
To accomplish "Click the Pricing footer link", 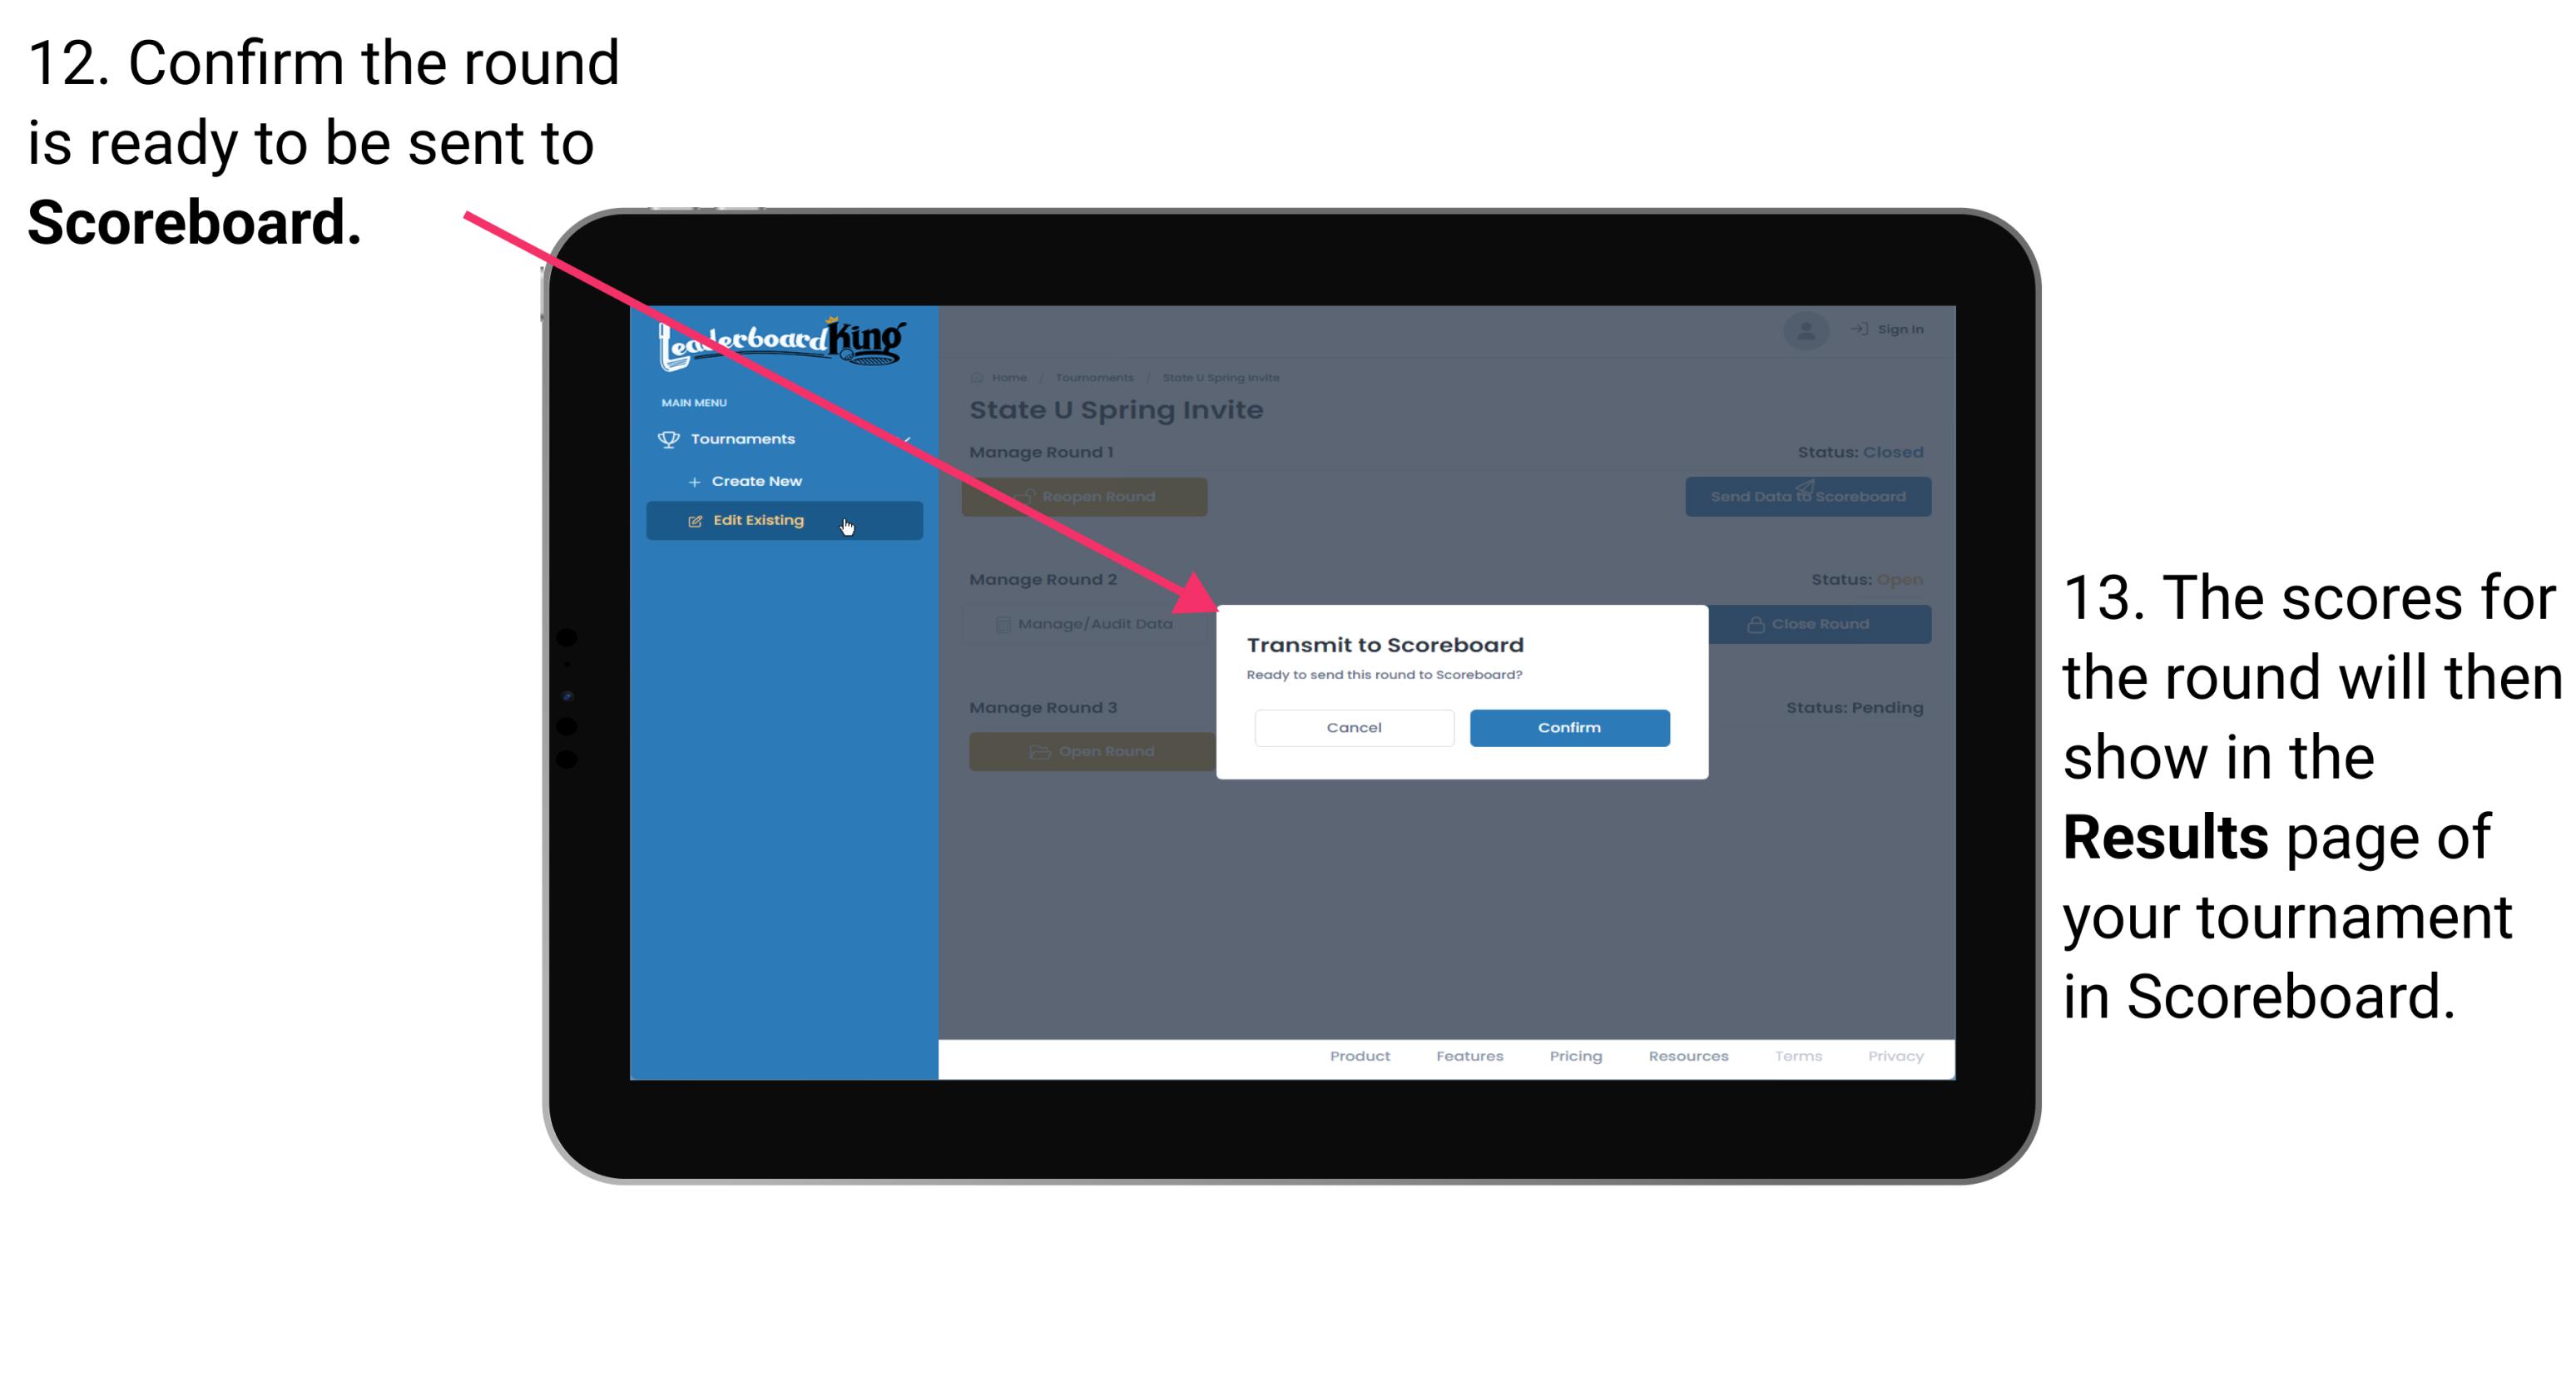I will click(x=1573, y=1060).
